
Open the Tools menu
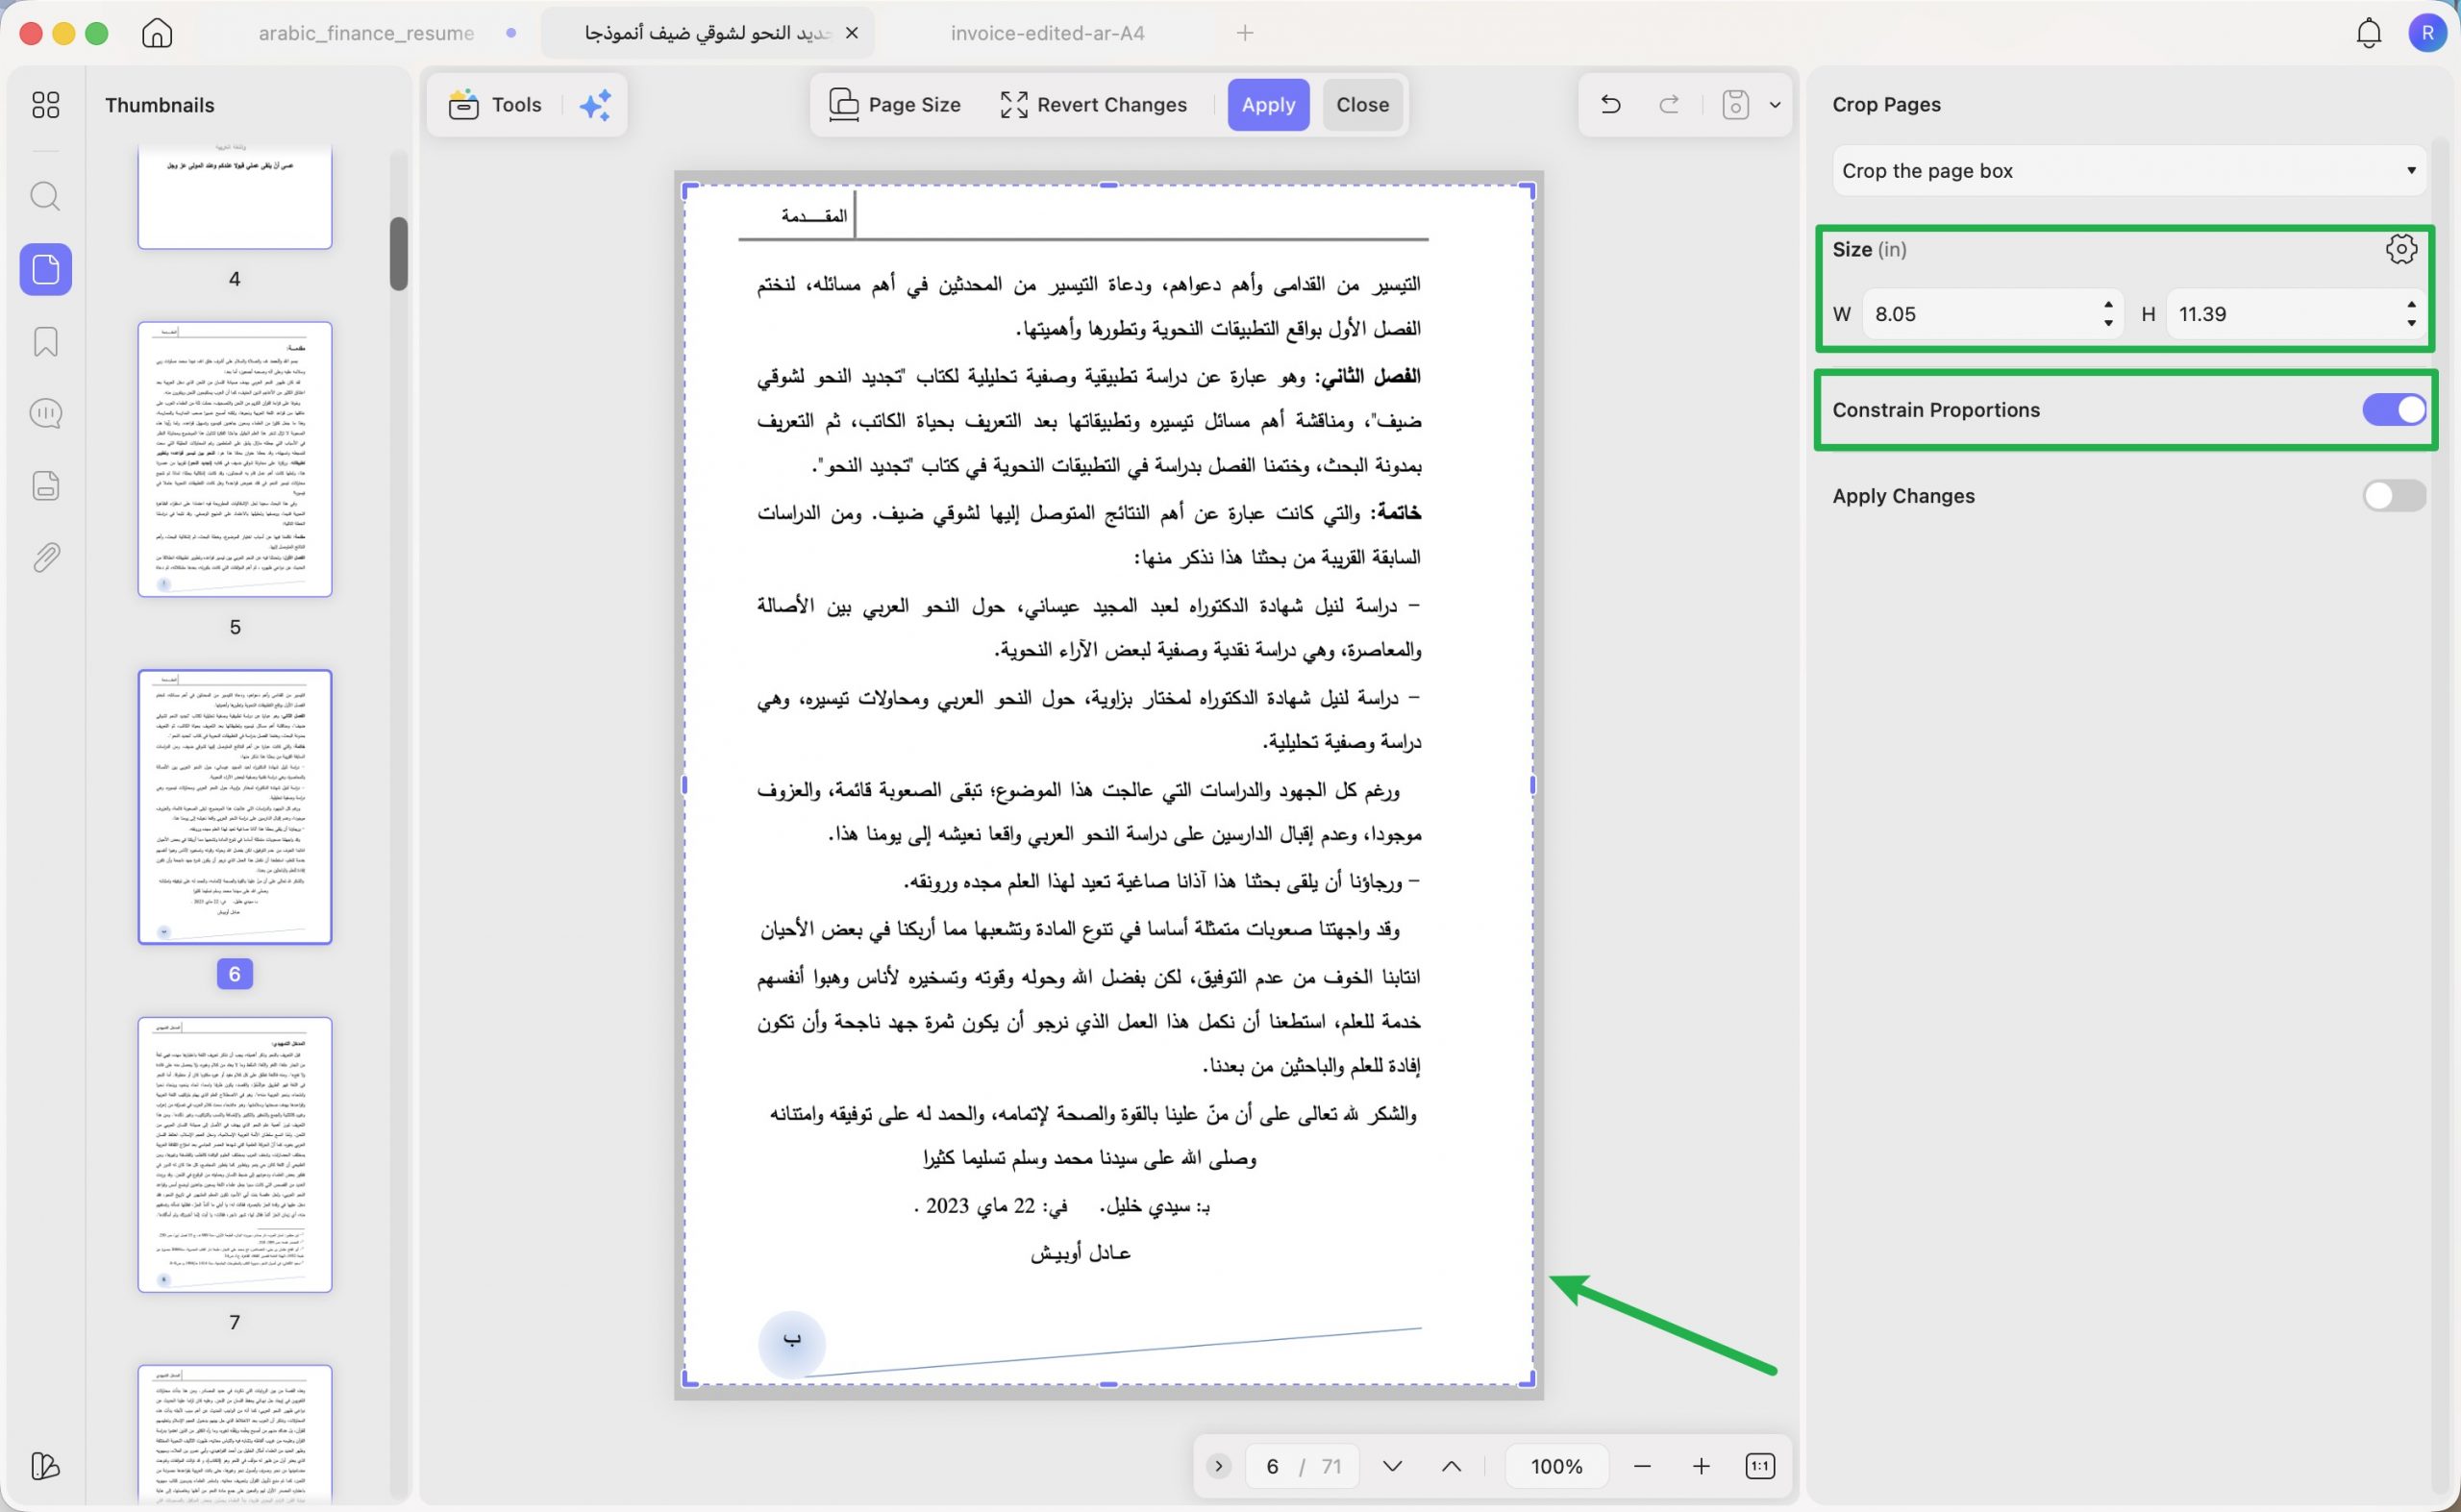coord(496,105)
